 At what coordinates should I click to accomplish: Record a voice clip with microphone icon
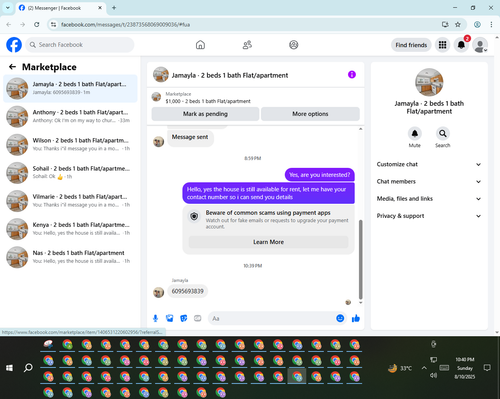coord(155,318)
